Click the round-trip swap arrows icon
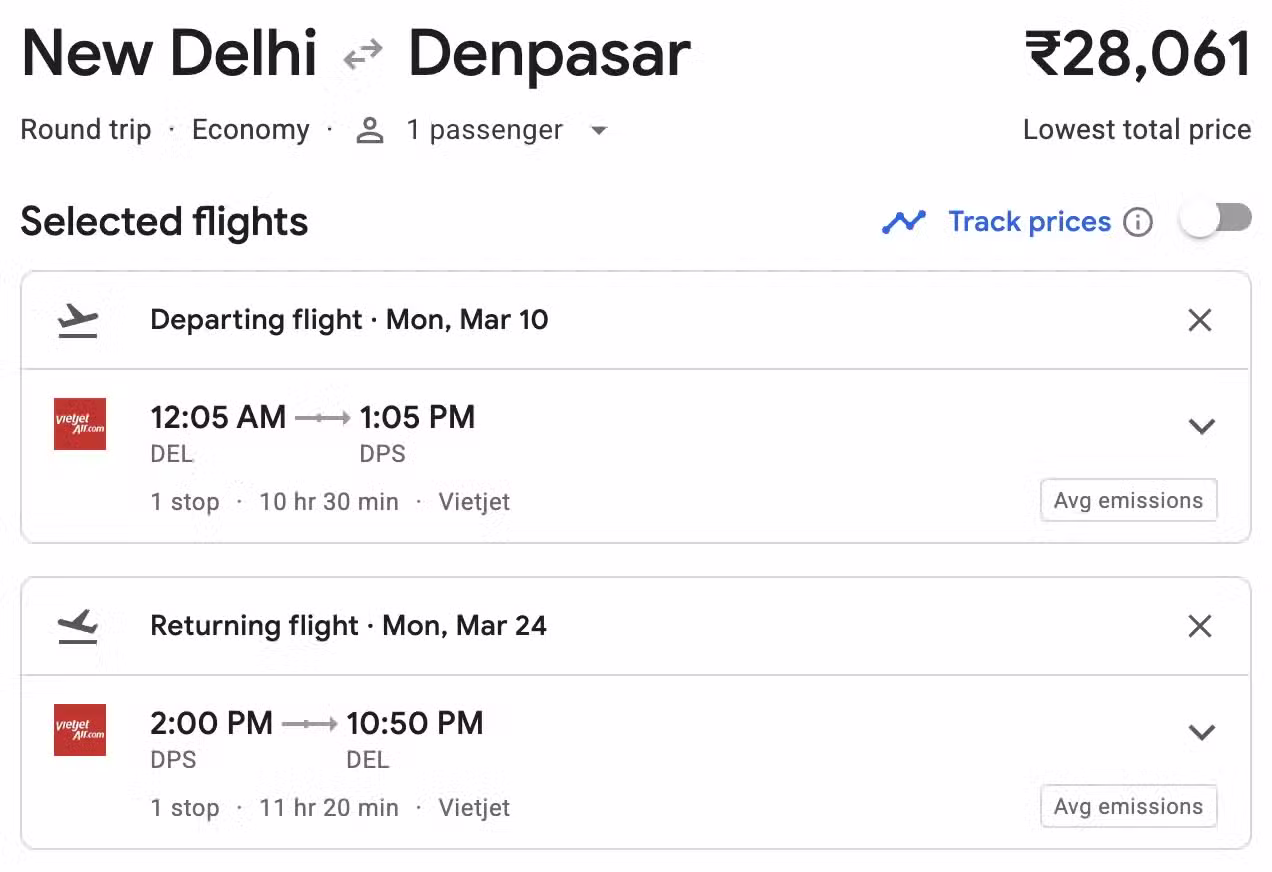1272x872 pixels. (x=362, y=56)
